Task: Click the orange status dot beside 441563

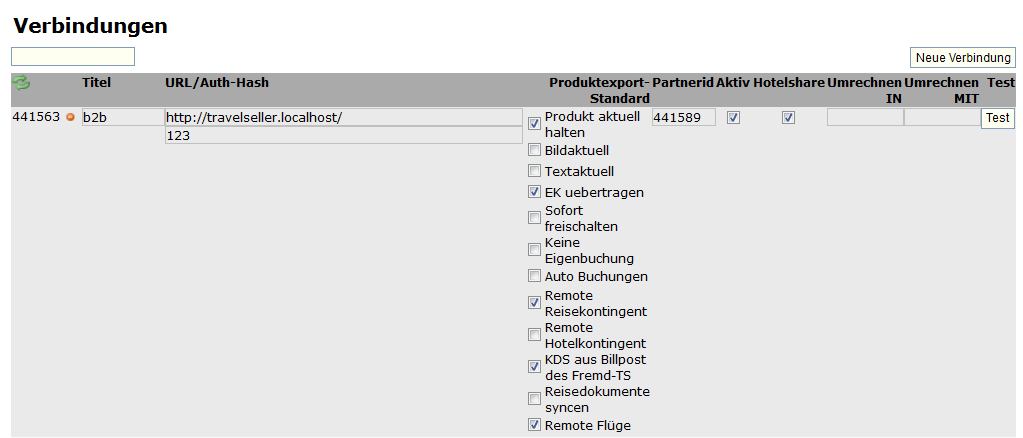Action: click(70, 118)
